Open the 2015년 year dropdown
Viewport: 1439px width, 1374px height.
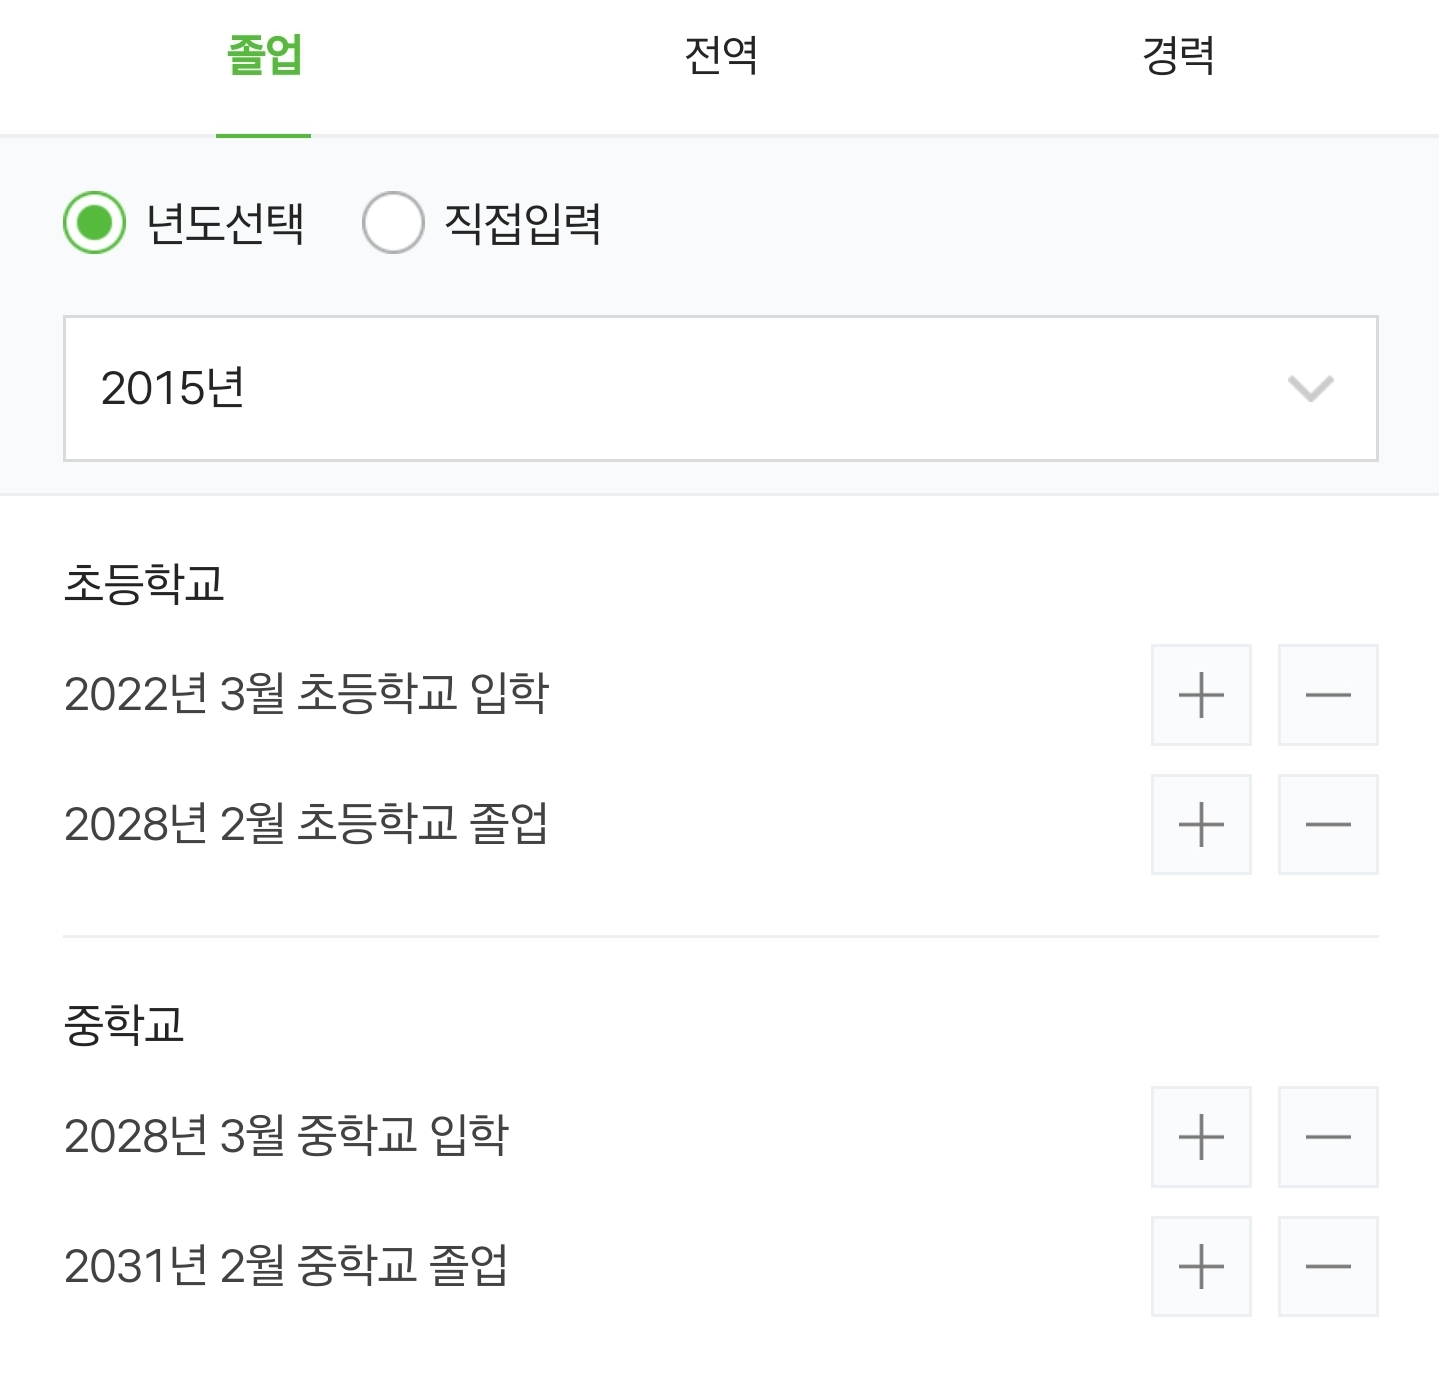click(720, 388)
